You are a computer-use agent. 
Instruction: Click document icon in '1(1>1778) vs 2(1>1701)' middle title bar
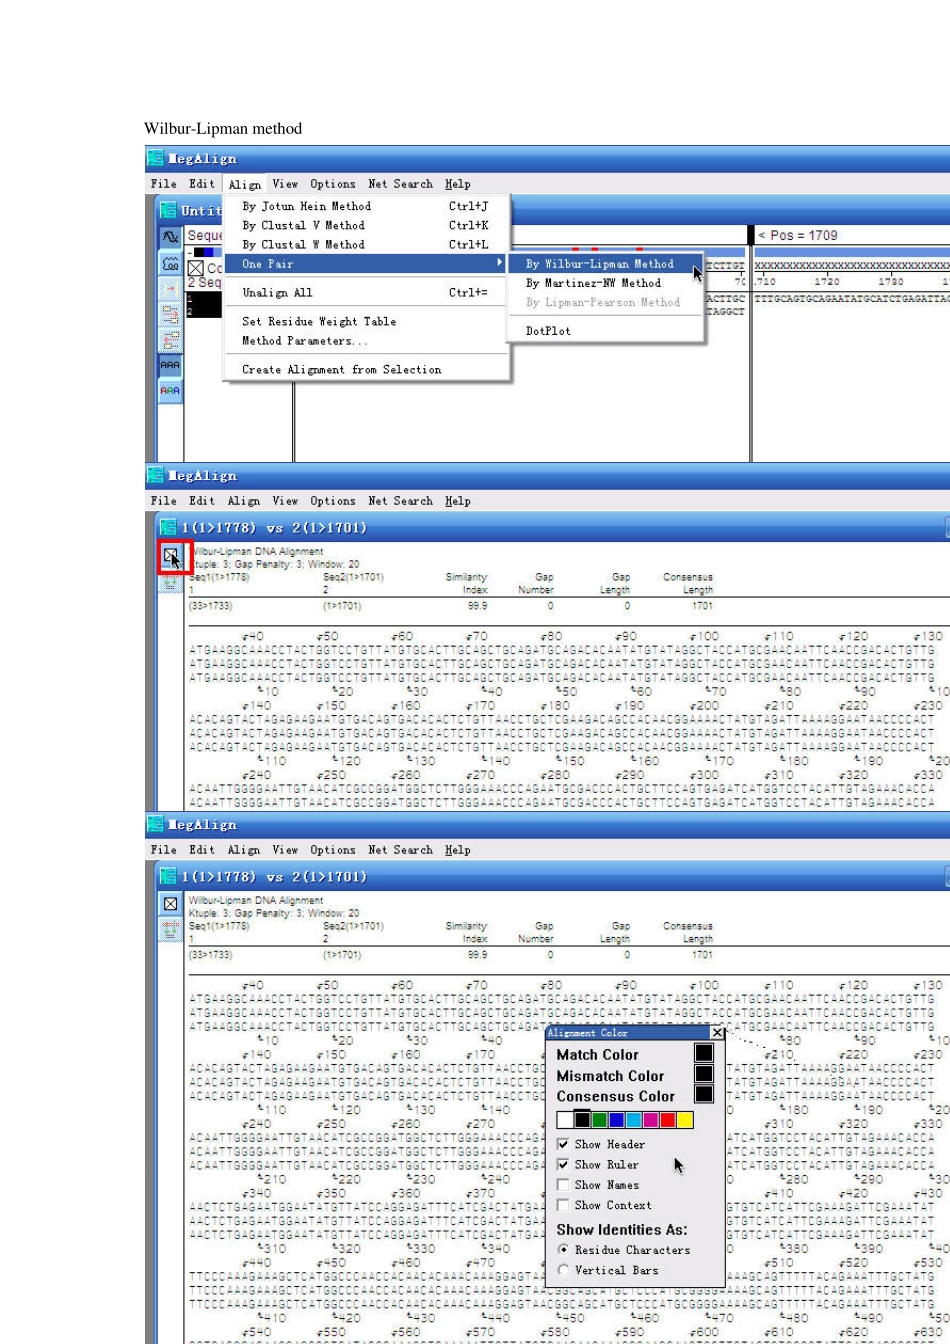[168, 527]
